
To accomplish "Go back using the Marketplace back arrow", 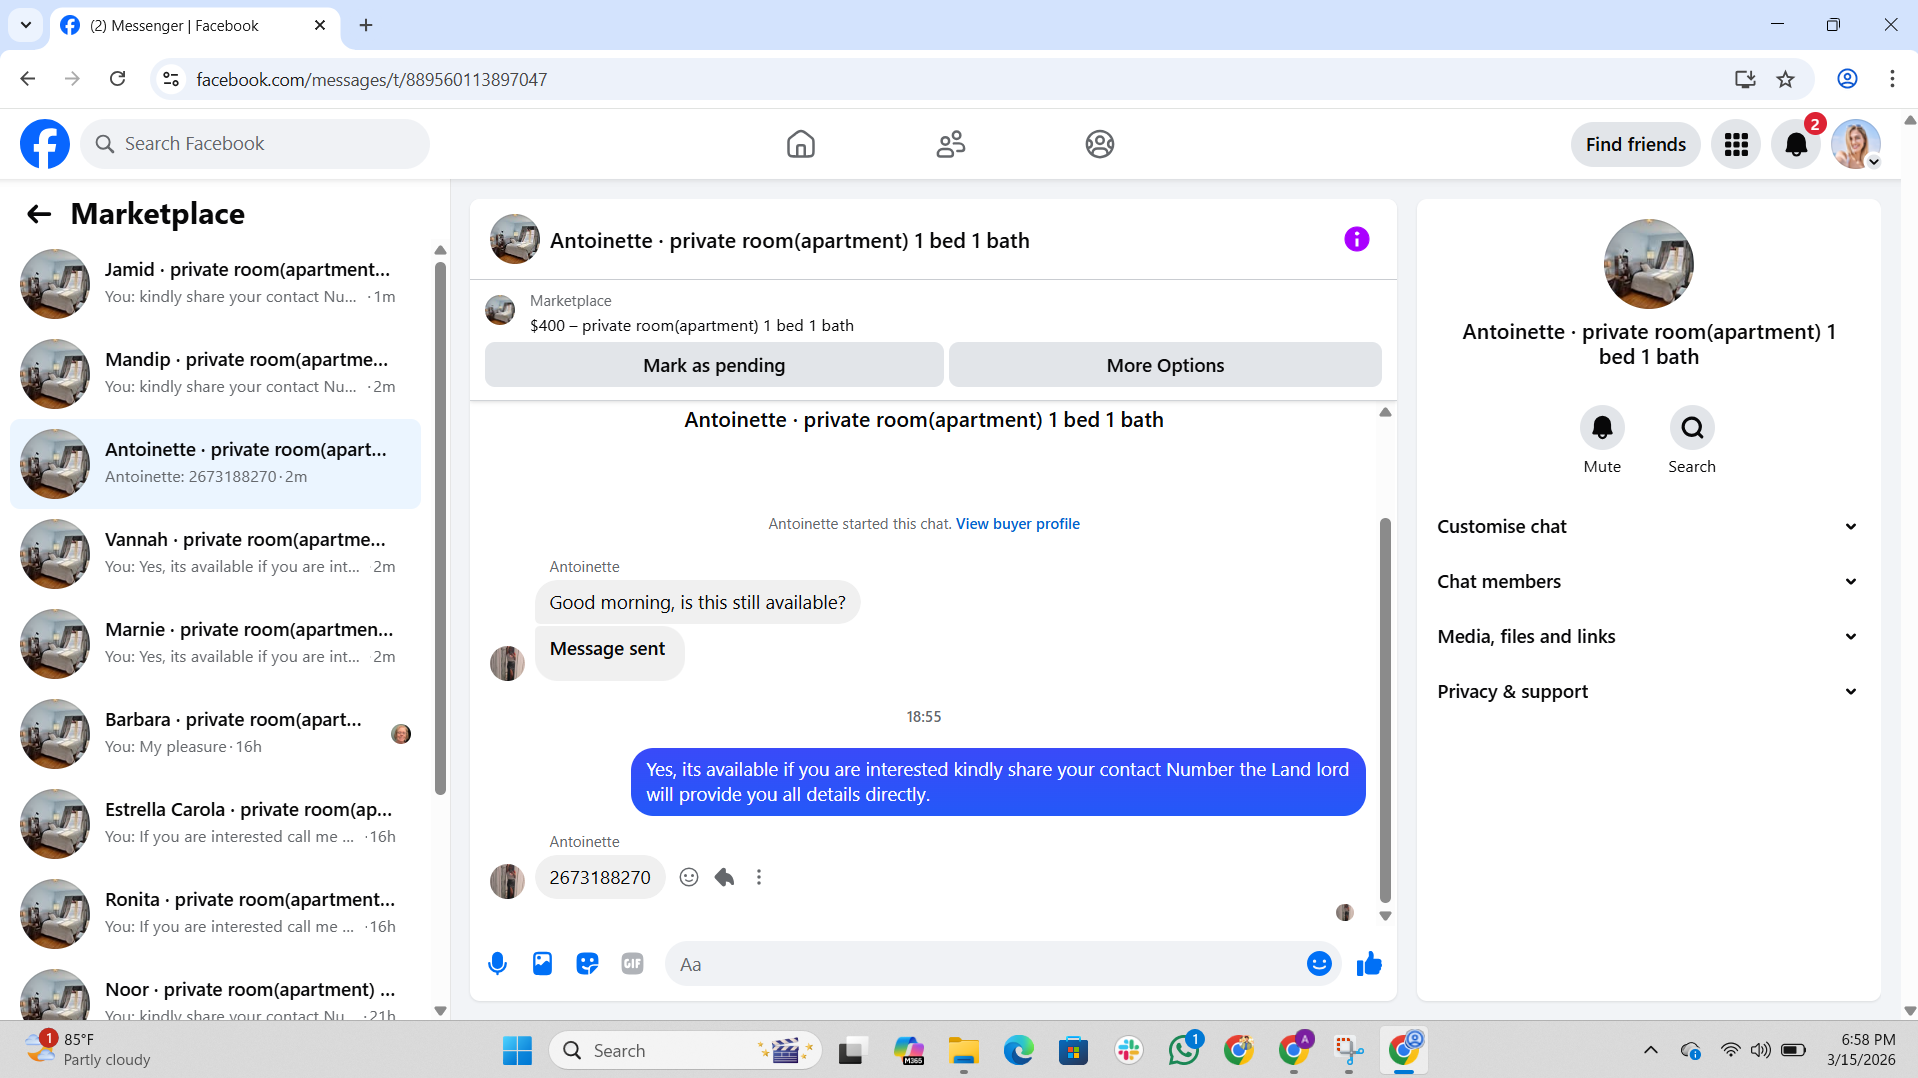I will (39, 214).
